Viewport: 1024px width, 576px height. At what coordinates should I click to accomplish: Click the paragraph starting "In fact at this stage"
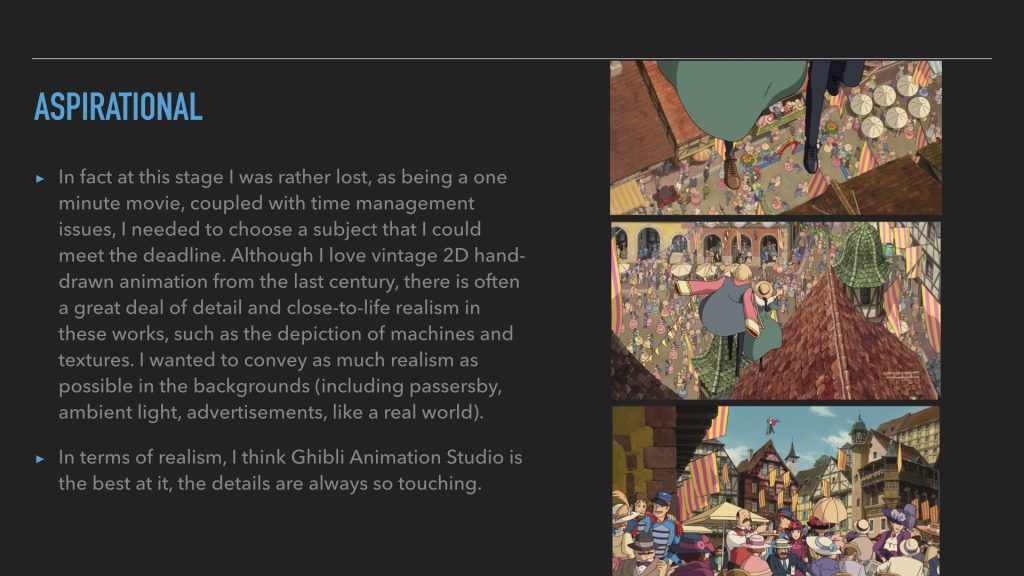(x=292, y=295)
